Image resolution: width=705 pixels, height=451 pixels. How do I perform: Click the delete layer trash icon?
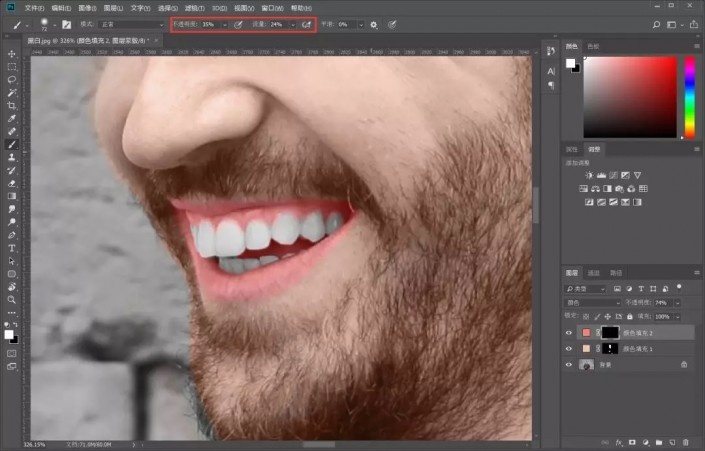(687, 440)
